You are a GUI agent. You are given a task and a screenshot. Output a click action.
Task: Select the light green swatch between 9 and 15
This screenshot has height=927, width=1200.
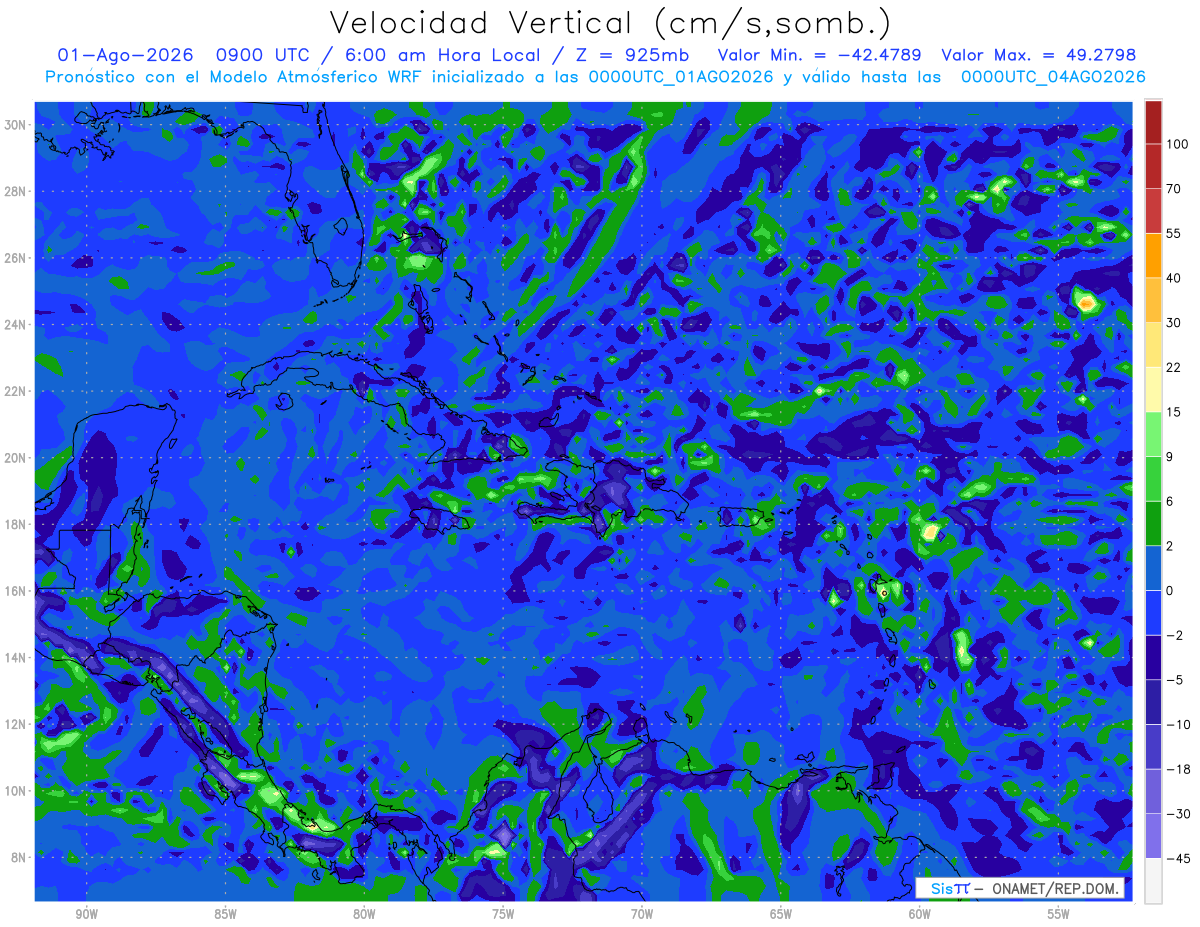tap(1153, 434)
